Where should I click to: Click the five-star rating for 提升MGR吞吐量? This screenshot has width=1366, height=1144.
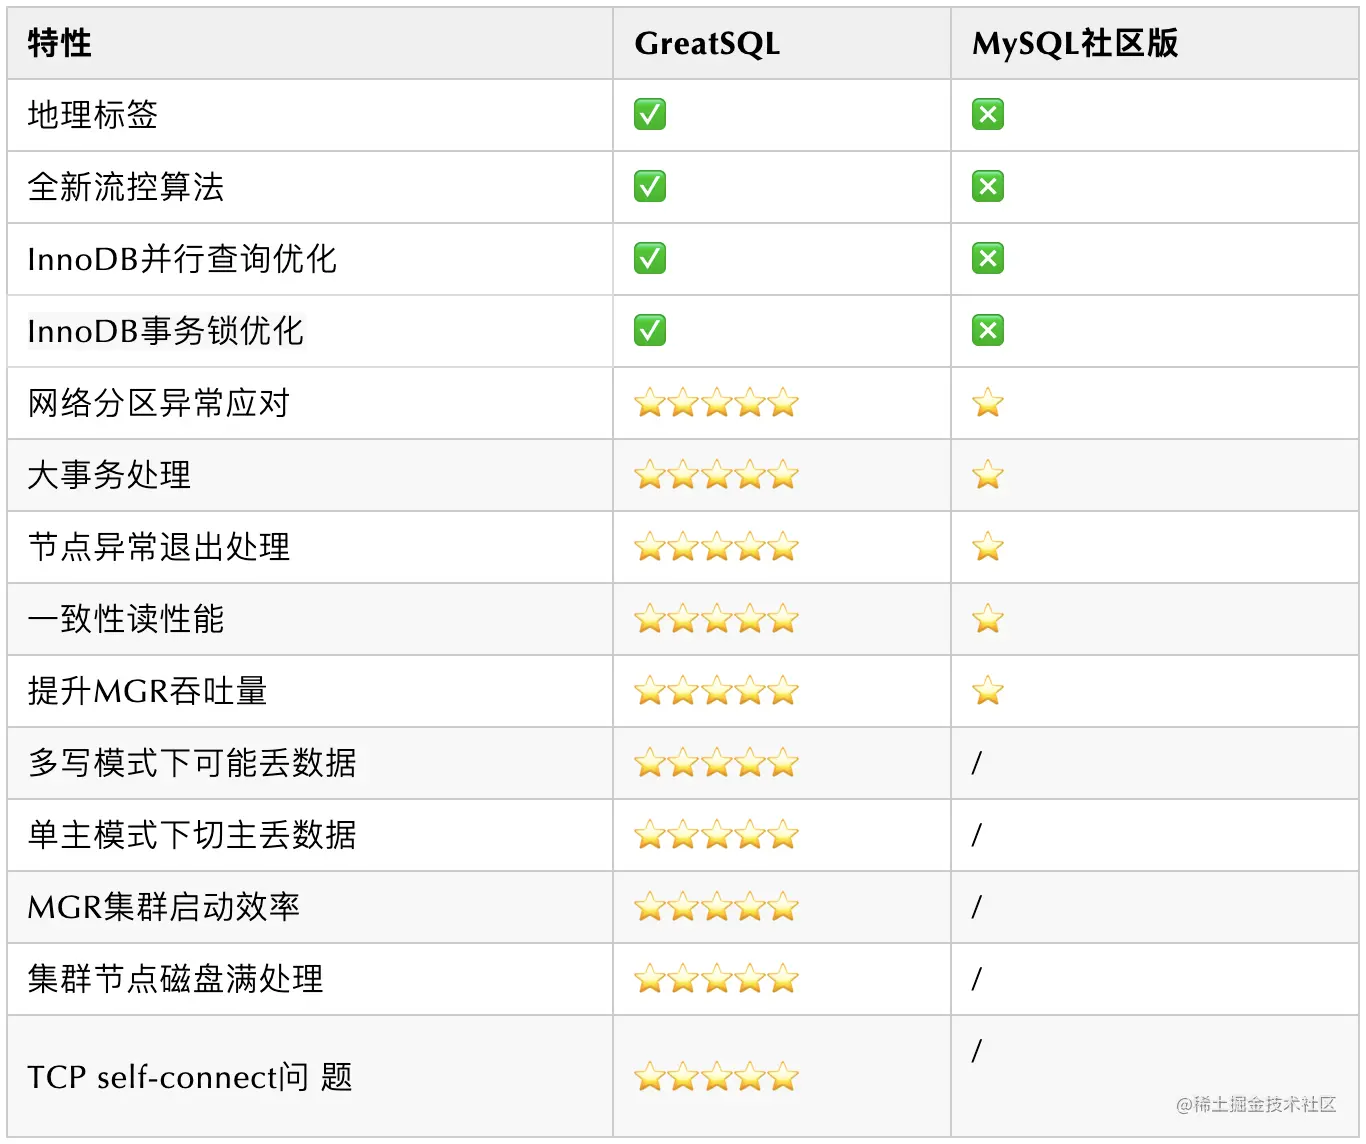pos(716,691)
